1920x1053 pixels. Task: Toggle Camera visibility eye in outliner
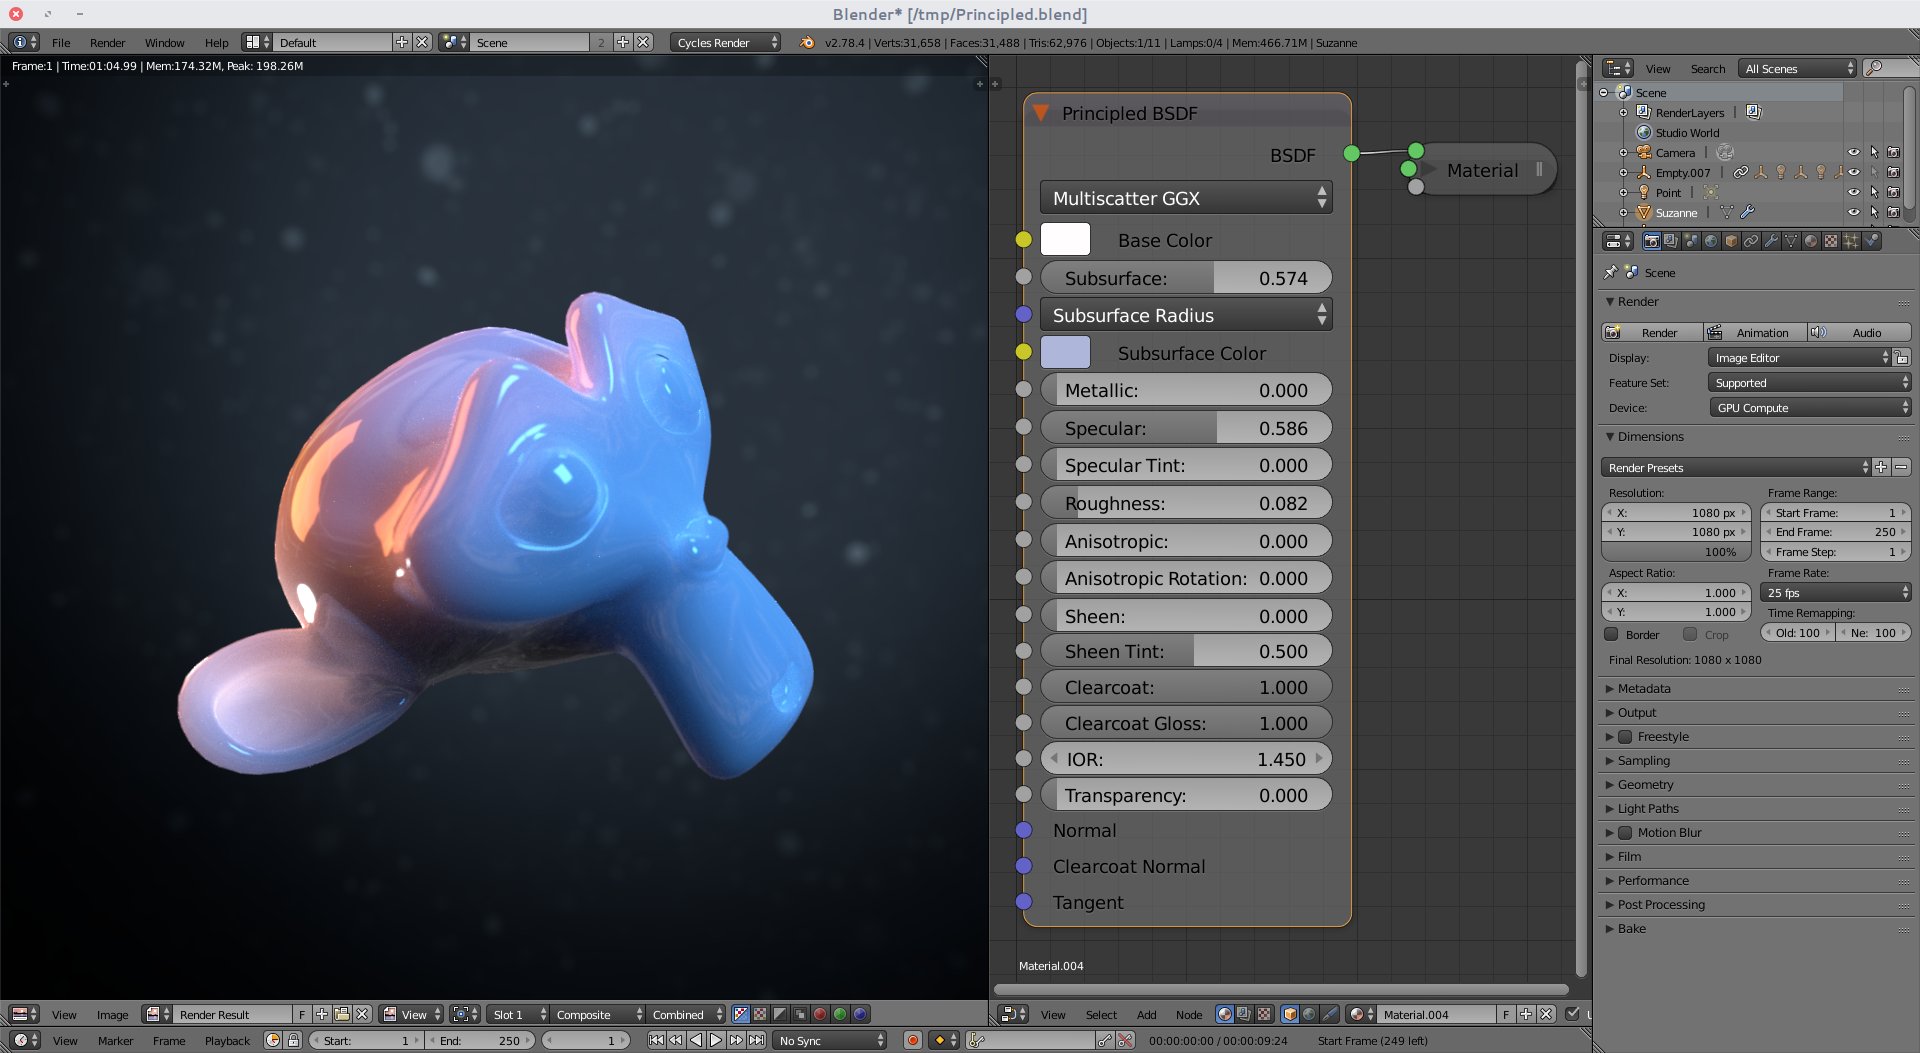click(1853, 152)
